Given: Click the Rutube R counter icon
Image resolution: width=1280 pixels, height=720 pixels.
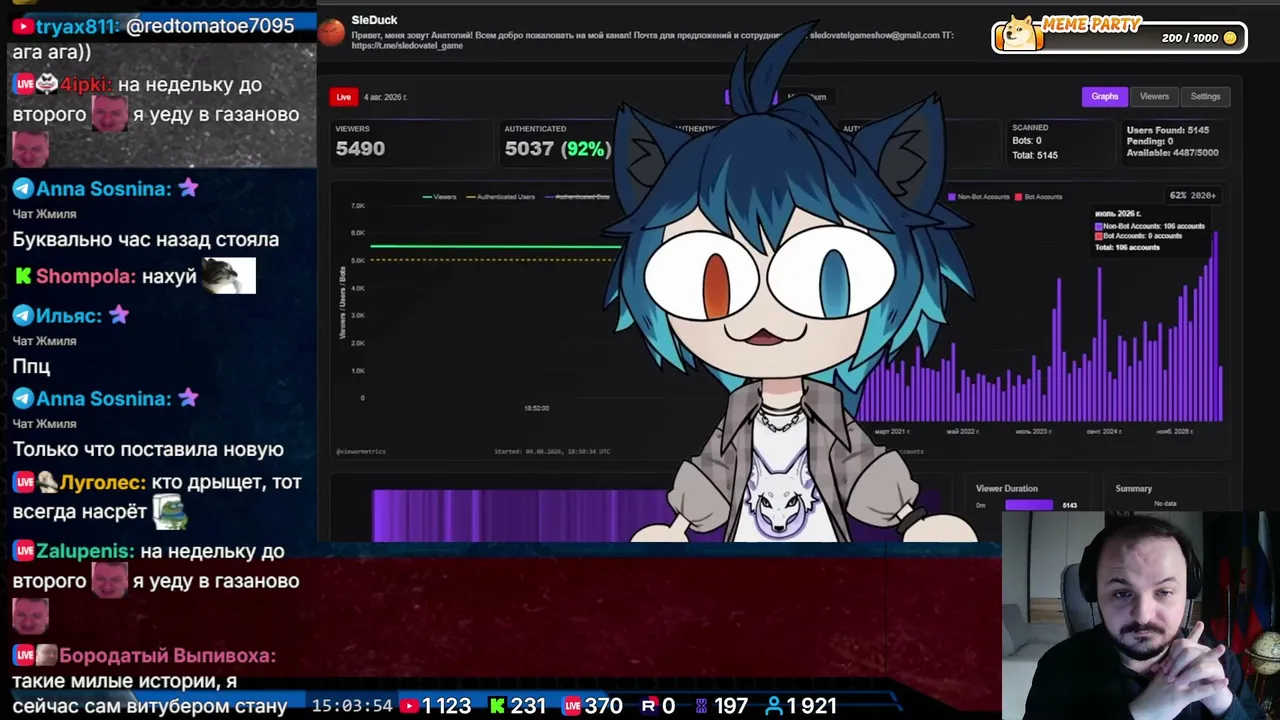Looking at the screenshot, I should click(x=648, y=706).
